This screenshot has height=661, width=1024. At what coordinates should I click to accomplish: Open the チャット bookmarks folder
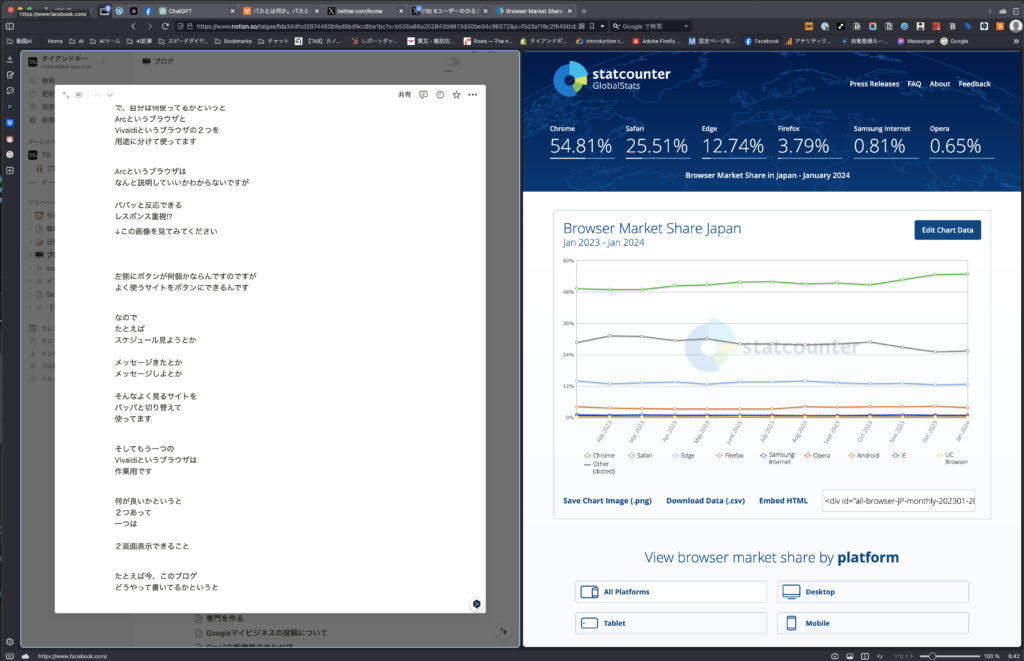[273, 41]
